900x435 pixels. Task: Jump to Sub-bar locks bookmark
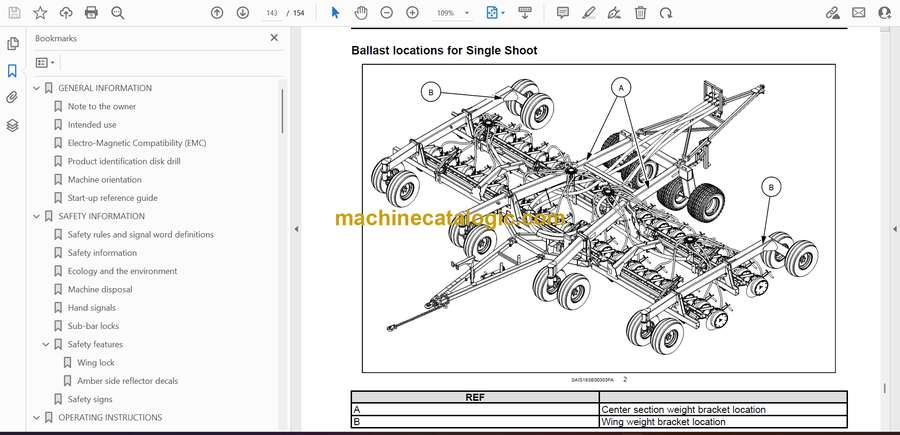tap(94, 326)
